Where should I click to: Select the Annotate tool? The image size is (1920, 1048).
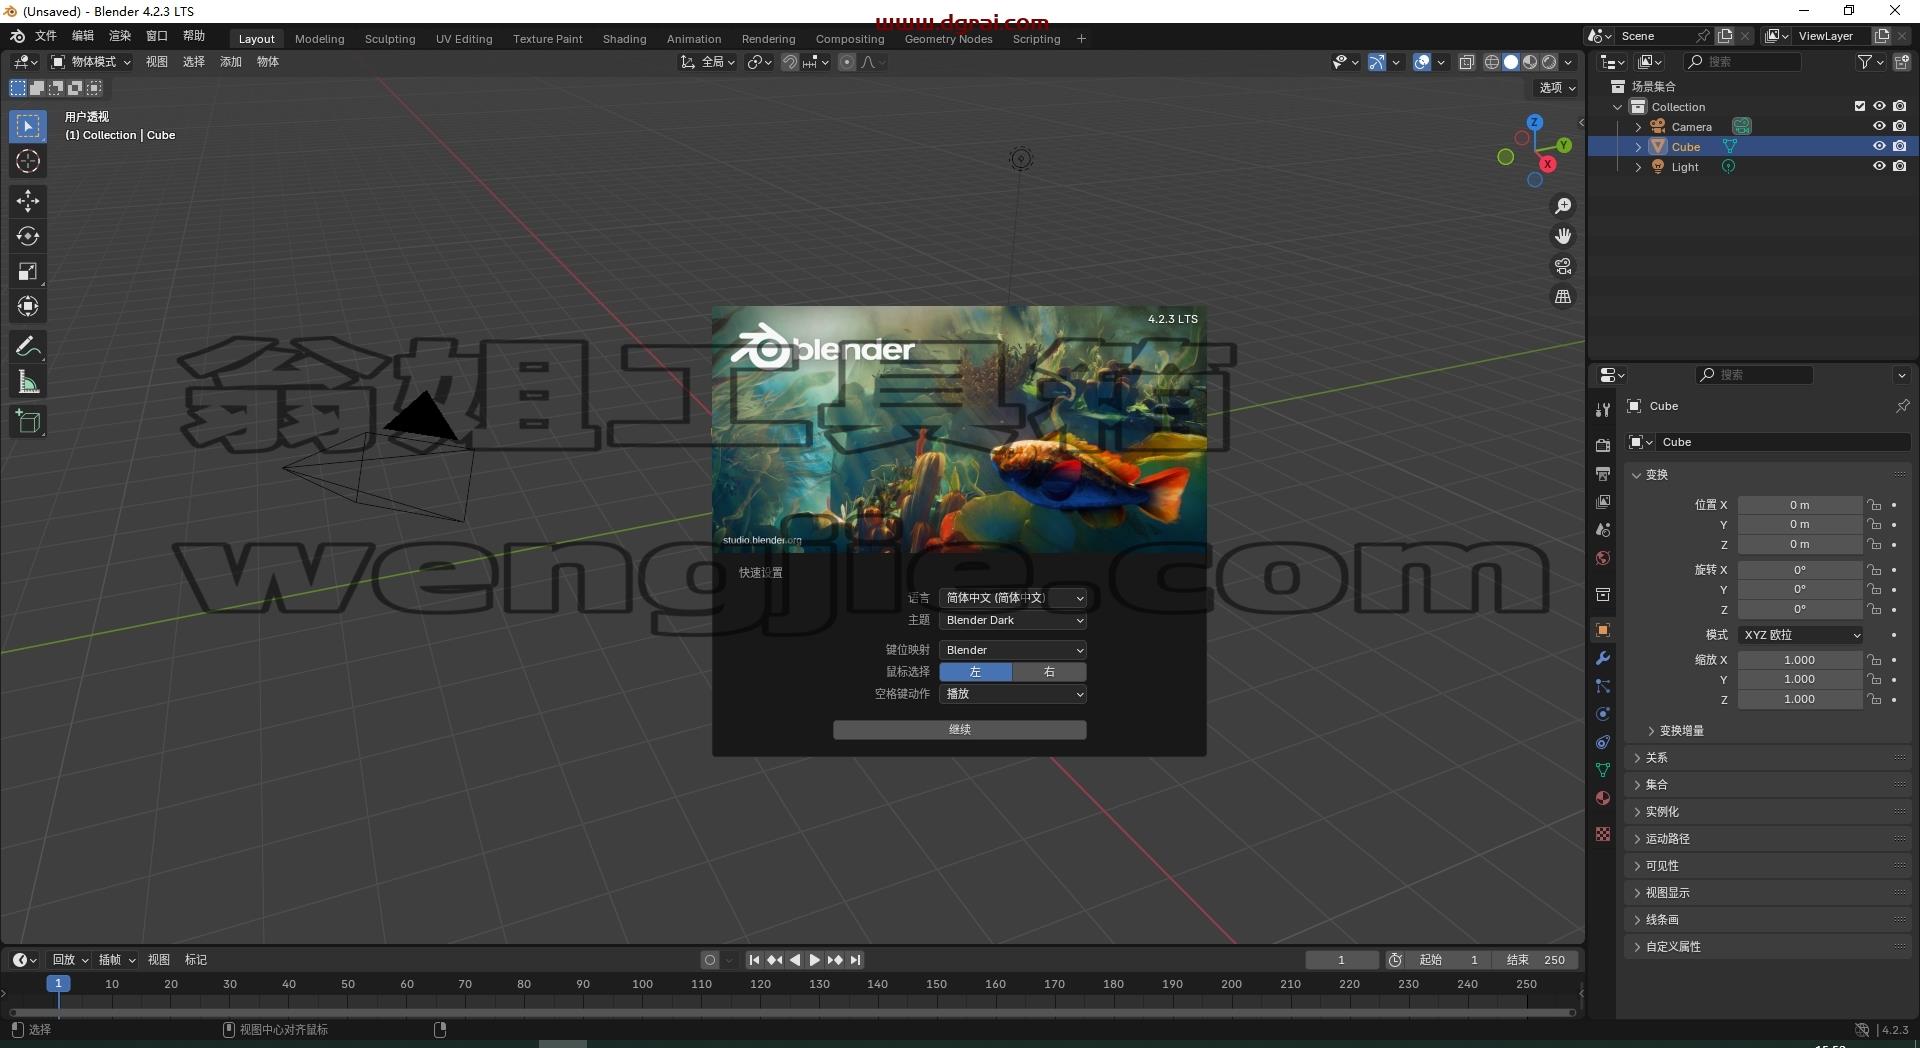pyautogui.click(x=28, y=347)
